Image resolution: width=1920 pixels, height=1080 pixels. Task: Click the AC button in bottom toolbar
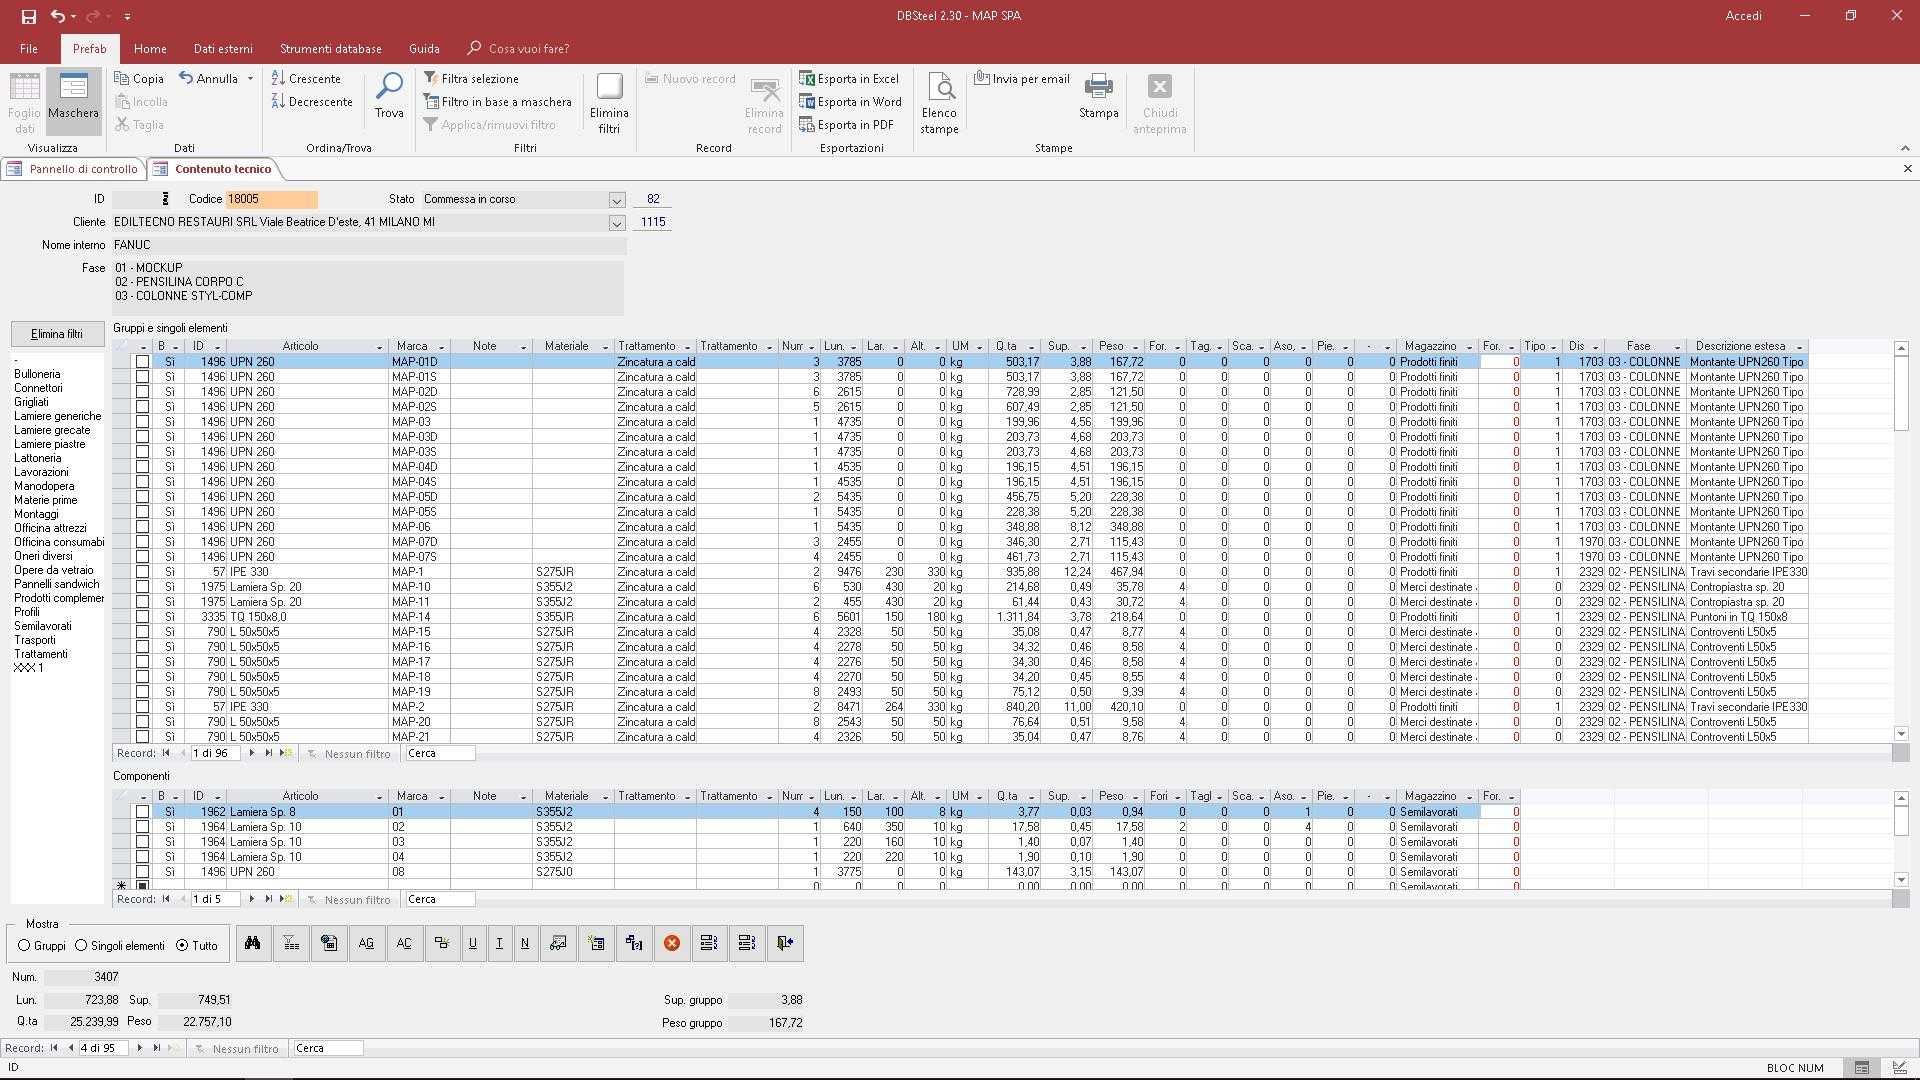click(x=404, y=943)
